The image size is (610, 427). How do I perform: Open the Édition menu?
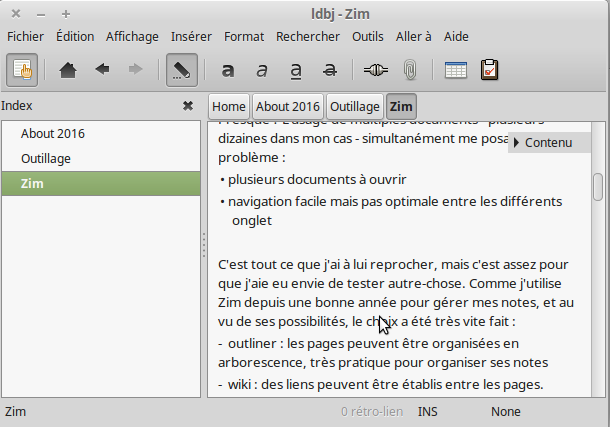[75, 37]
